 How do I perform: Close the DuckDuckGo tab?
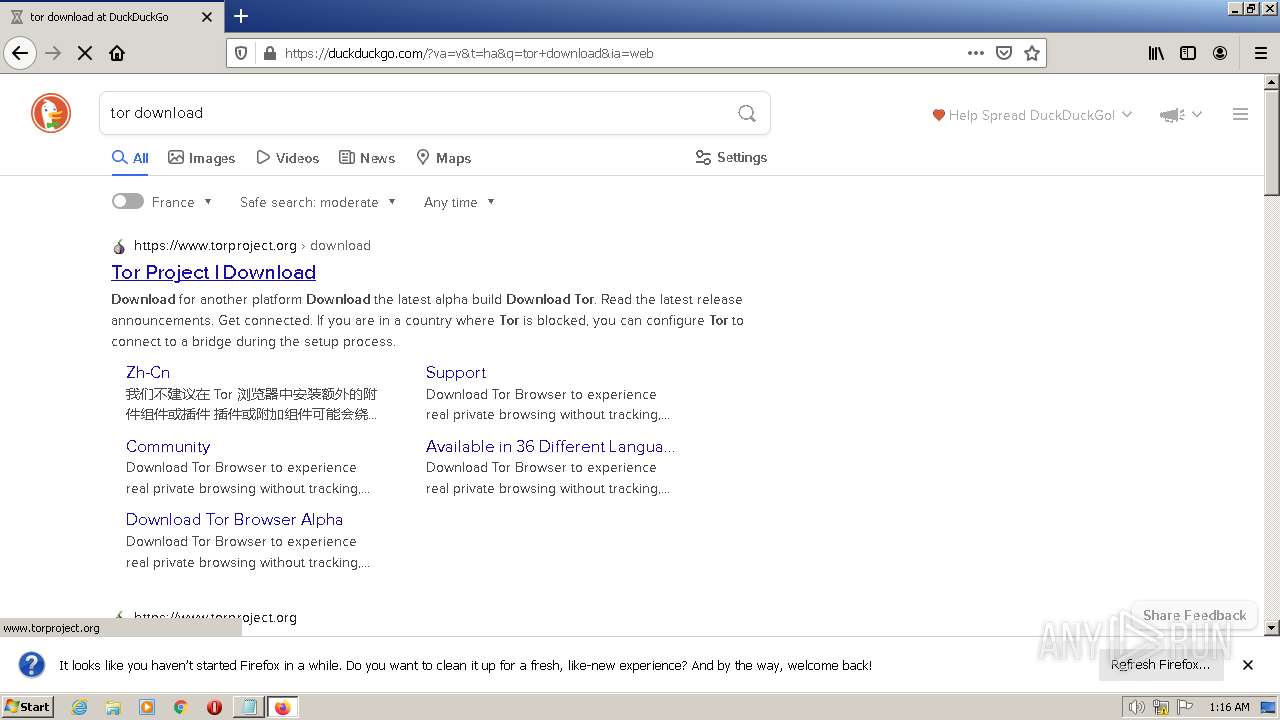pos(207,16)
